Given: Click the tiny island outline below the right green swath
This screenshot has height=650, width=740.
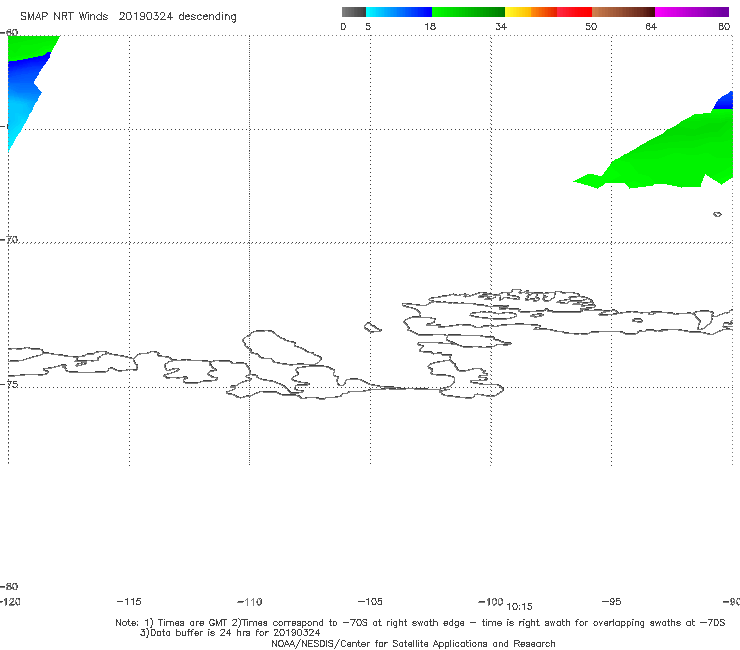Looking at the screenshot, I should pyautogui.click(x=717, y=214).
